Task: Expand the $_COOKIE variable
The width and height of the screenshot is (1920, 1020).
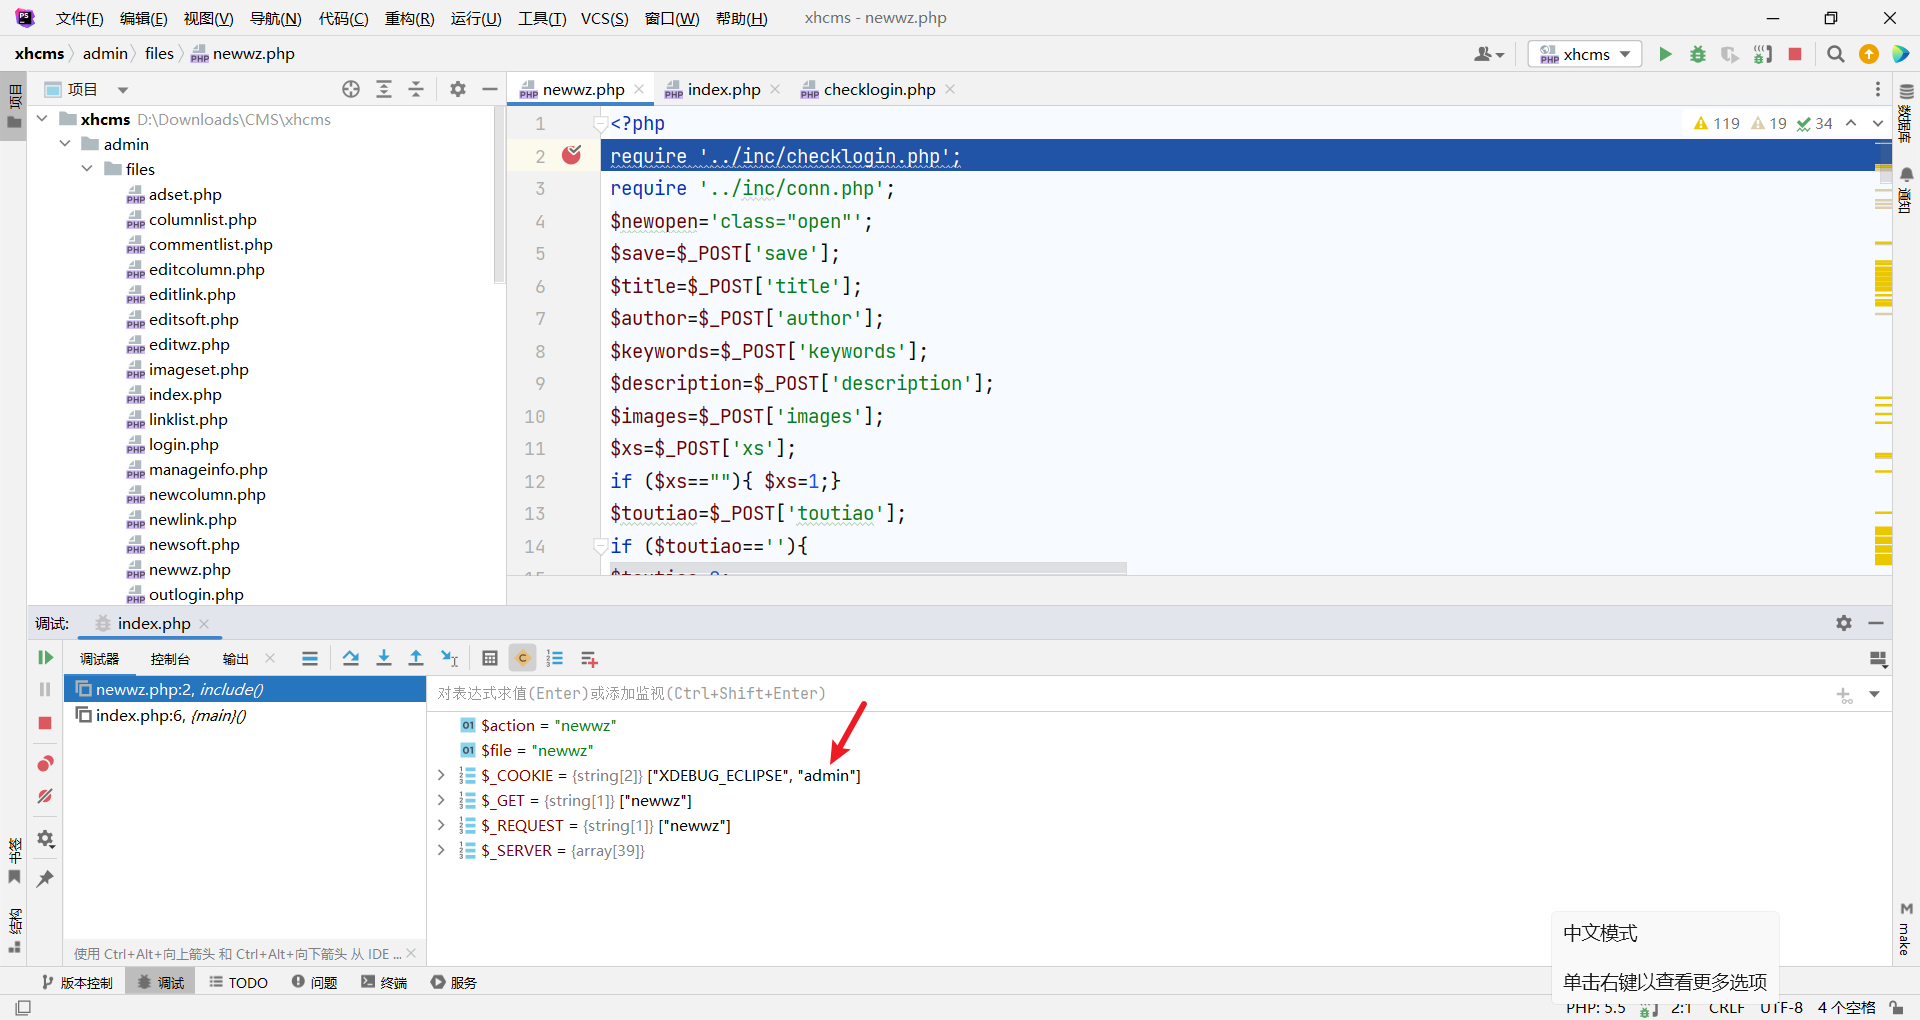Action: point(441,775)
